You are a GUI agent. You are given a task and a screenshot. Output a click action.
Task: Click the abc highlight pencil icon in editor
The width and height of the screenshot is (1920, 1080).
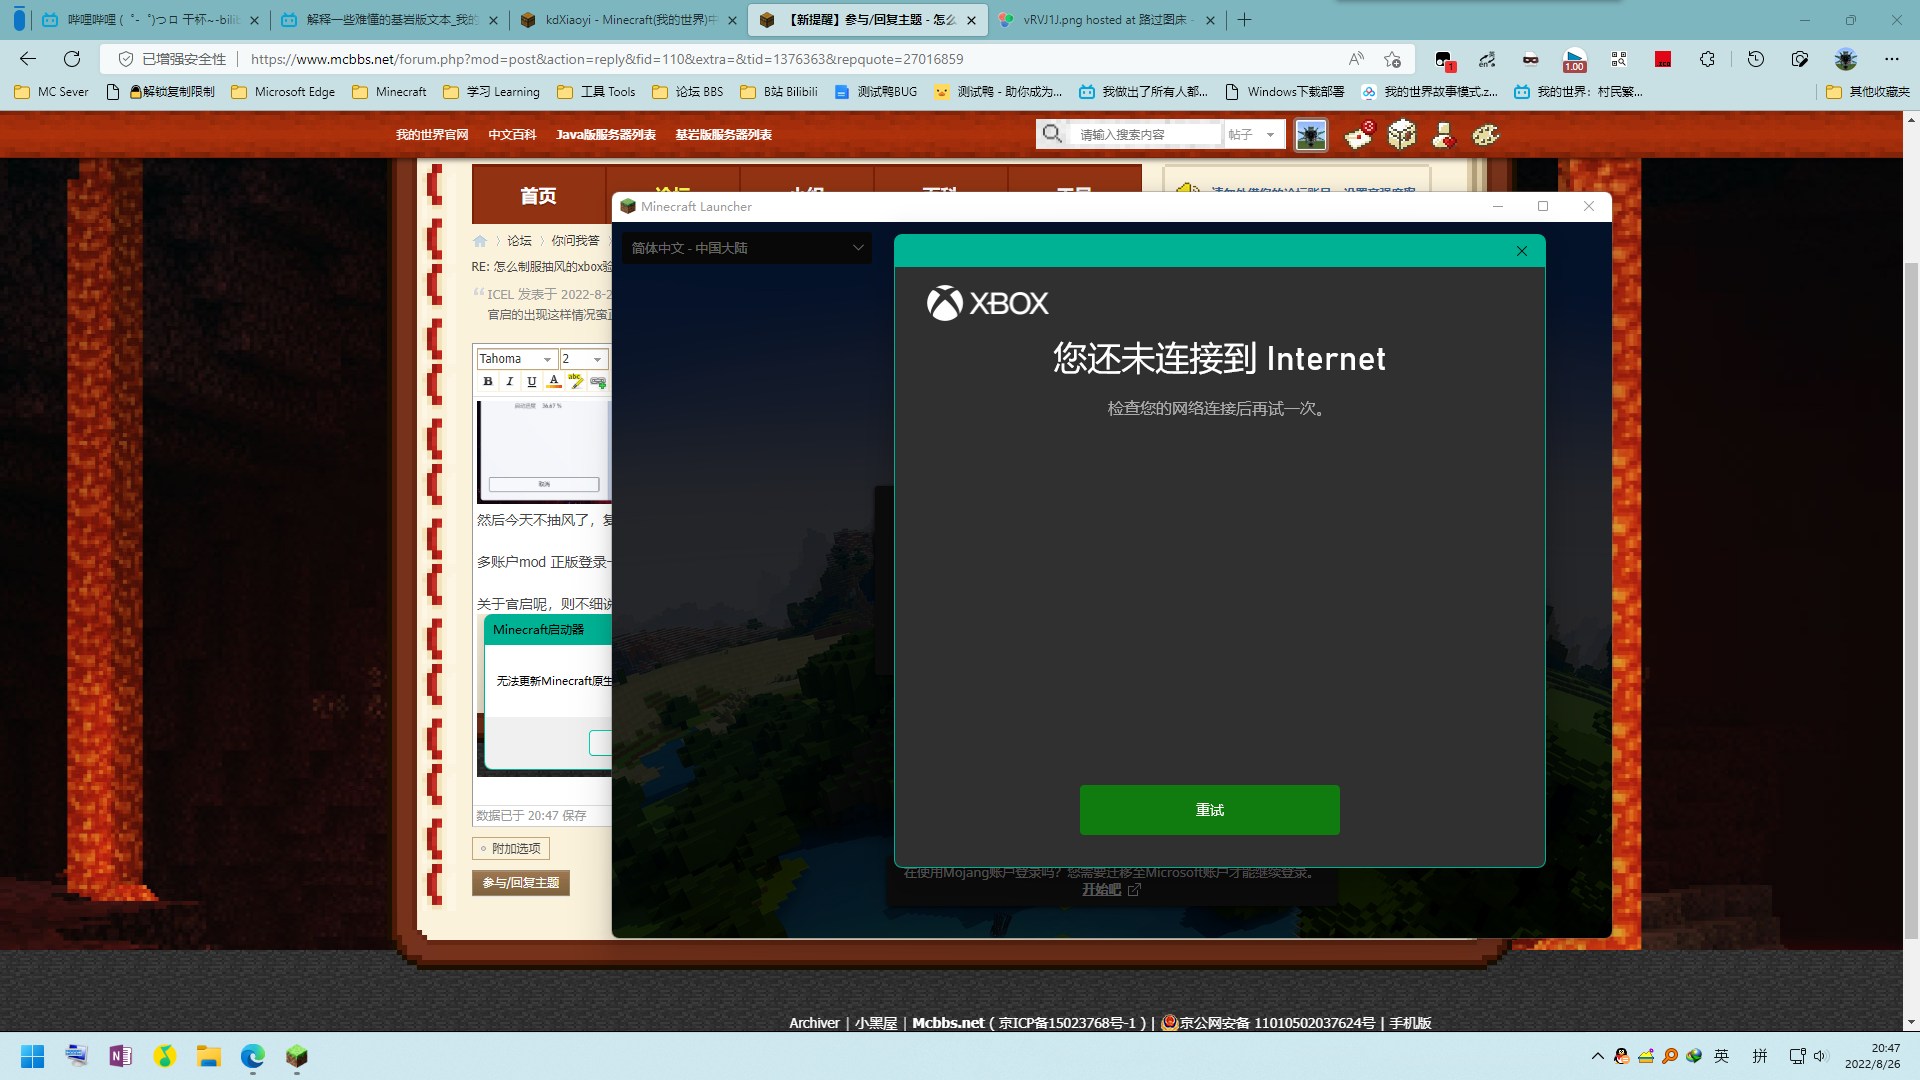(576, 381)
